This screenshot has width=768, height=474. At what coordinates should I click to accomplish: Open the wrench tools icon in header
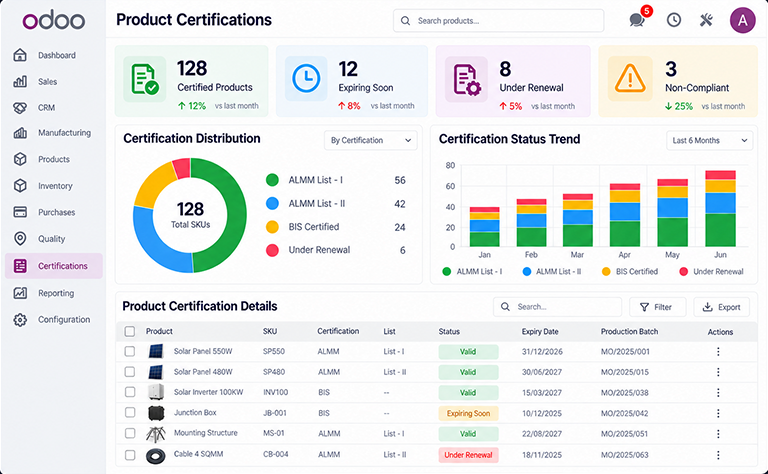coord(706,20)
